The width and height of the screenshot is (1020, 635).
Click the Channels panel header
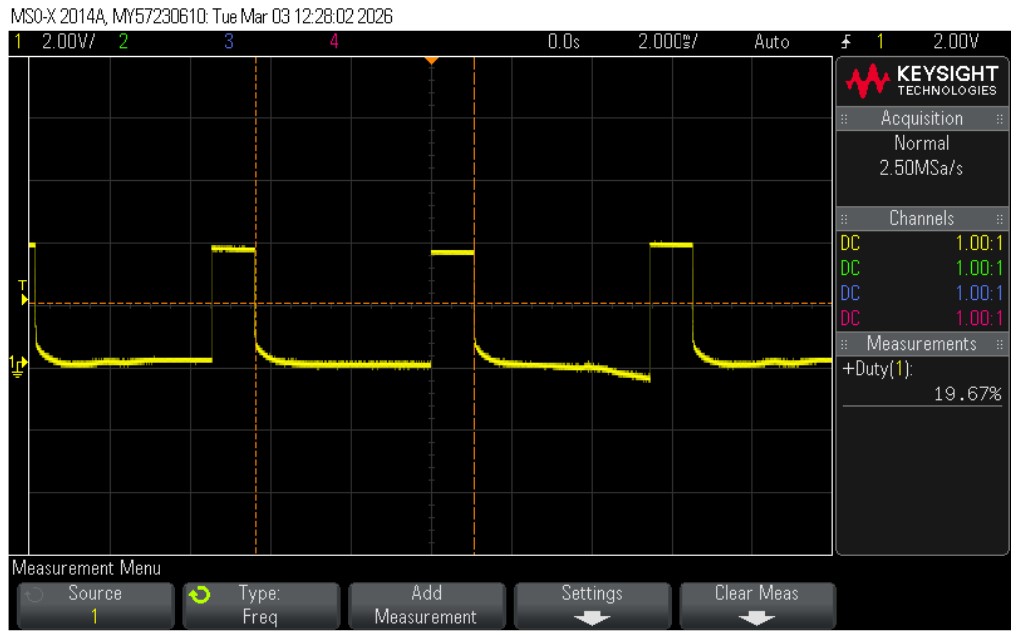[x=921, y=218]
